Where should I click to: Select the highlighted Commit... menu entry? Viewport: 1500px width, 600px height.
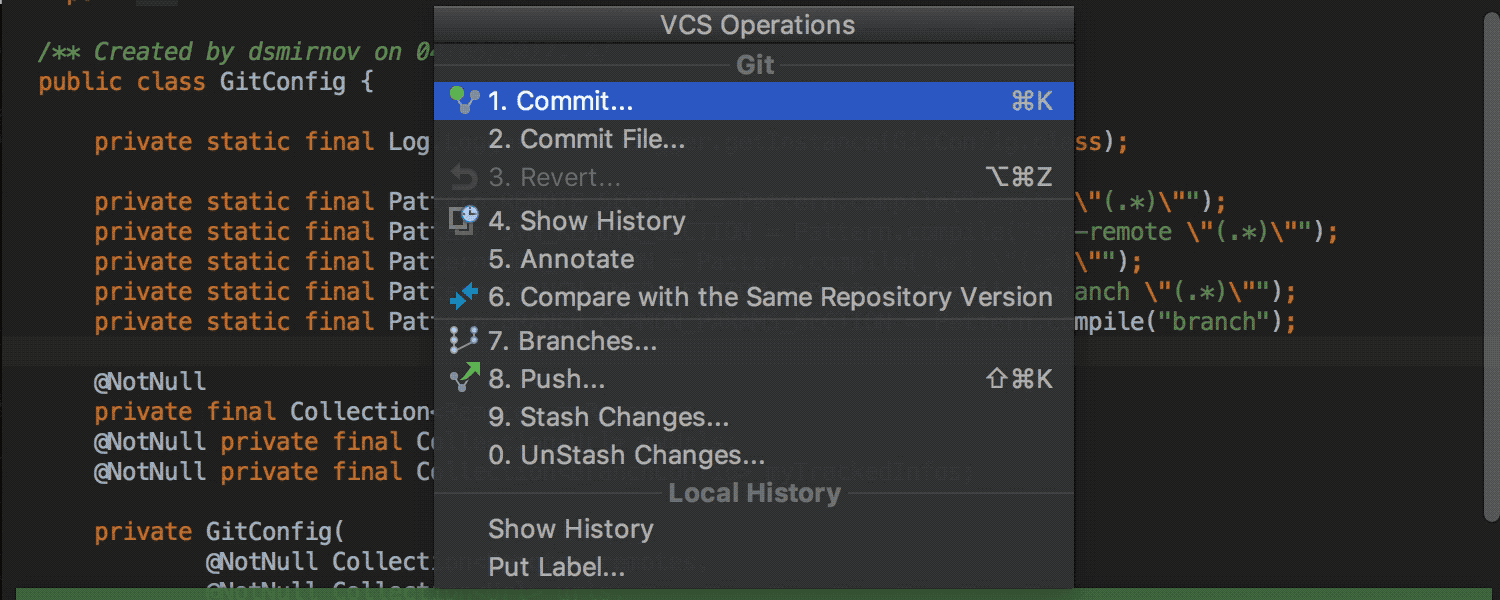coord(754,101)
